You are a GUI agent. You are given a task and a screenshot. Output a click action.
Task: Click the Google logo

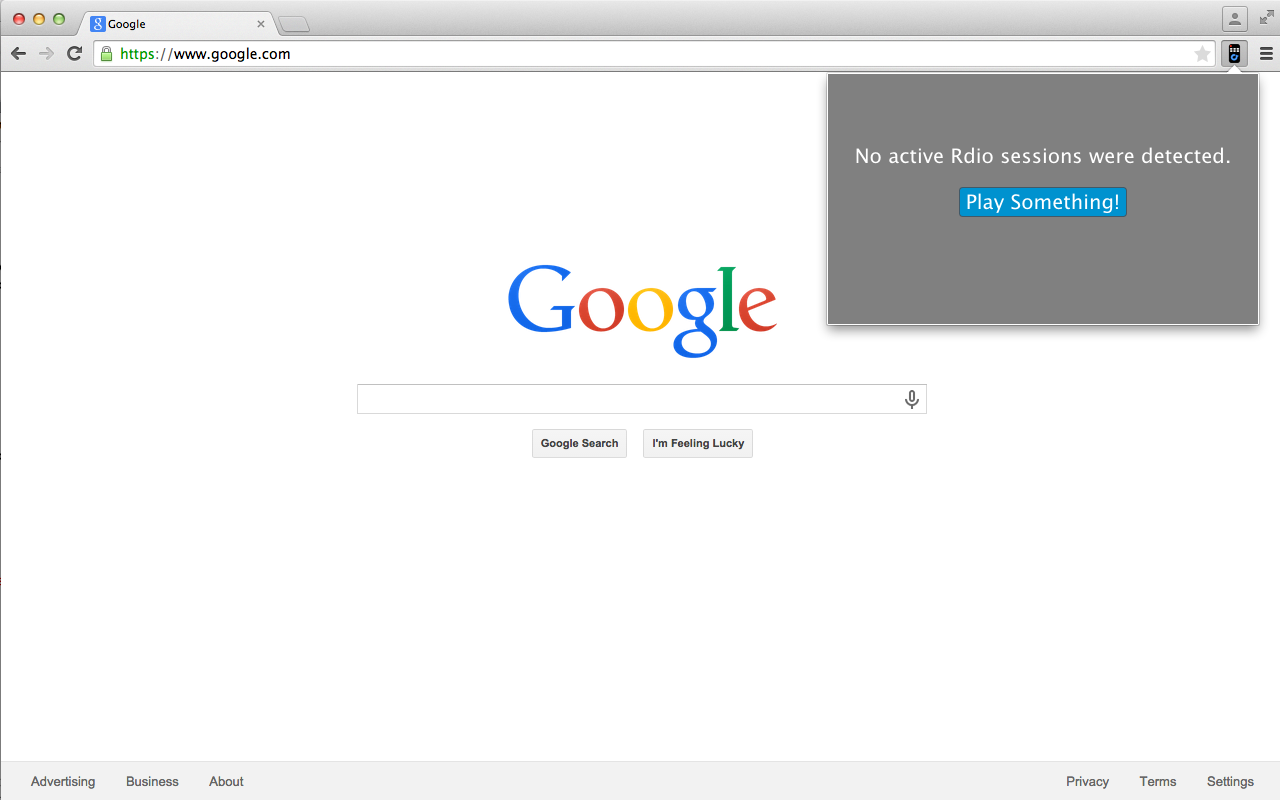point(642,311)
